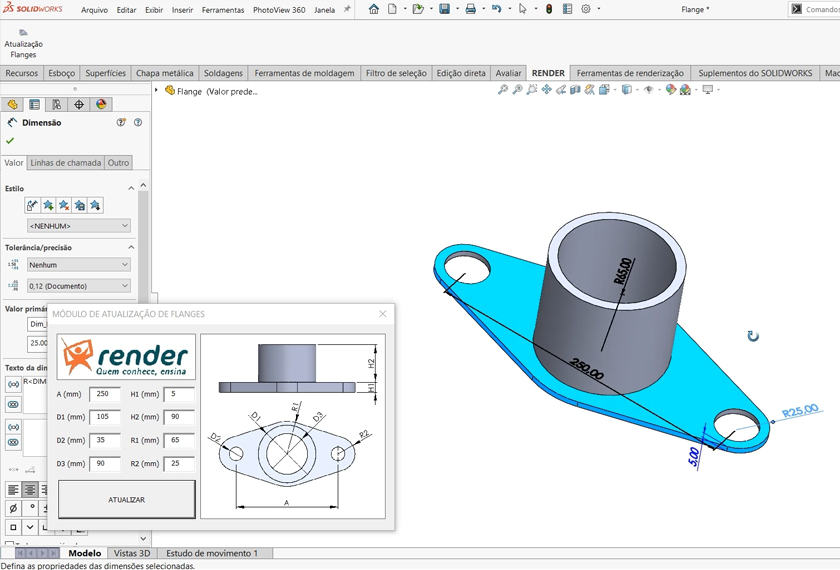
Task: Open the Nenhum tolerance type dropdown
Action: click(78, 265)
